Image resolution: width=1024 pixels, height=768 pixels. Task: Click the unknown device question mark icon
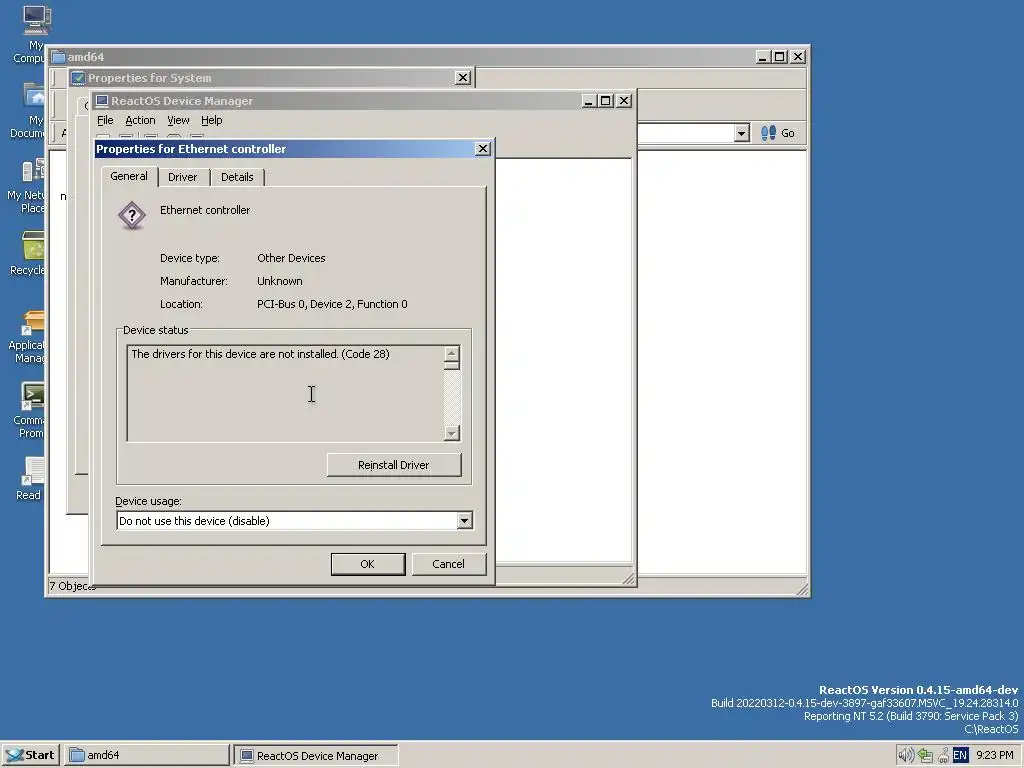(x=131, y=215)
